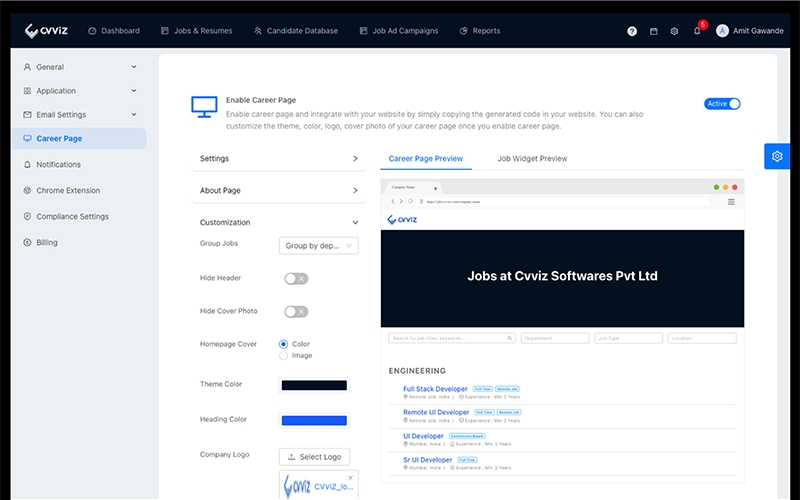
Task: Click the Select Logo button
Action: (314, 457)
